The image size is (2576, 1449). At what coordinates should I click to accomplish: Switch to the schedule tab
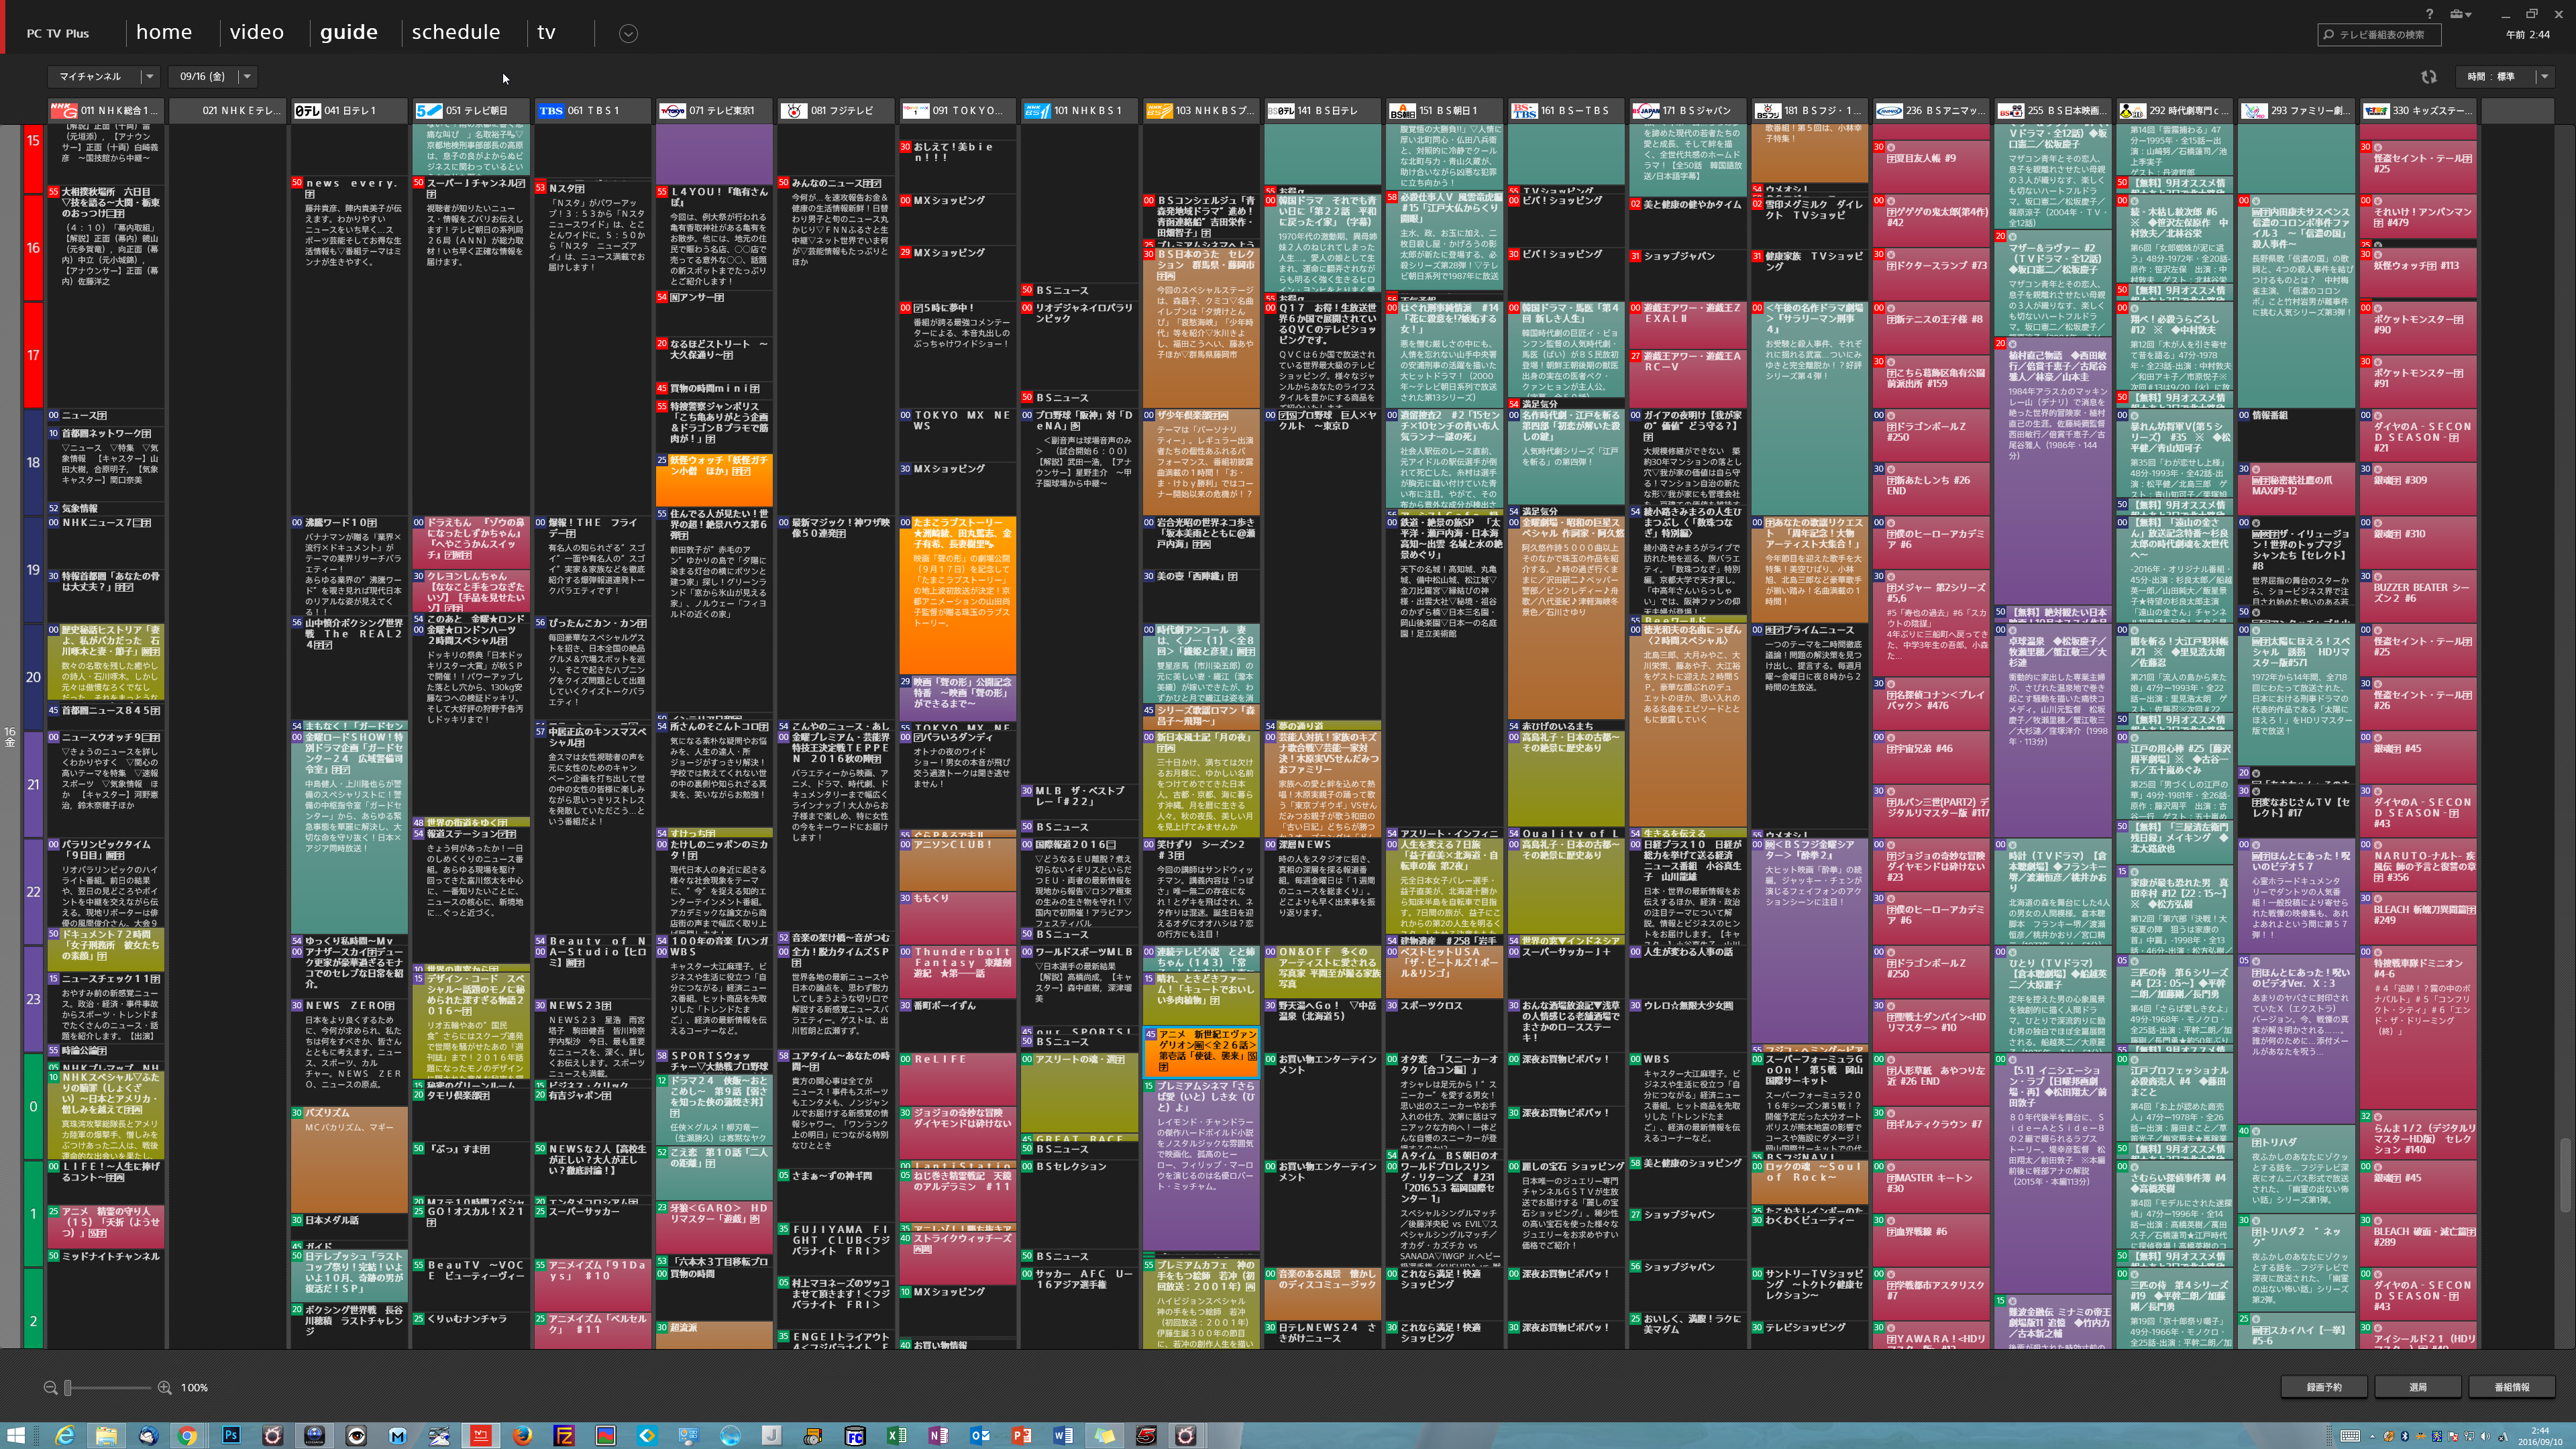[455, 32]
